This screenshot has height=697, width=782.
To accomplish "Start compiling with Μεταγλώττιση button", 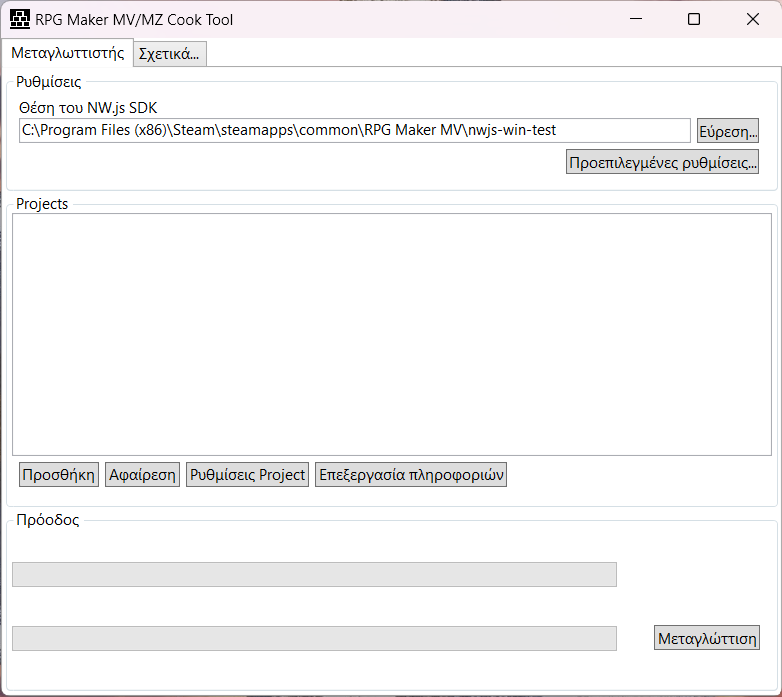I will (x=707, y=638).
